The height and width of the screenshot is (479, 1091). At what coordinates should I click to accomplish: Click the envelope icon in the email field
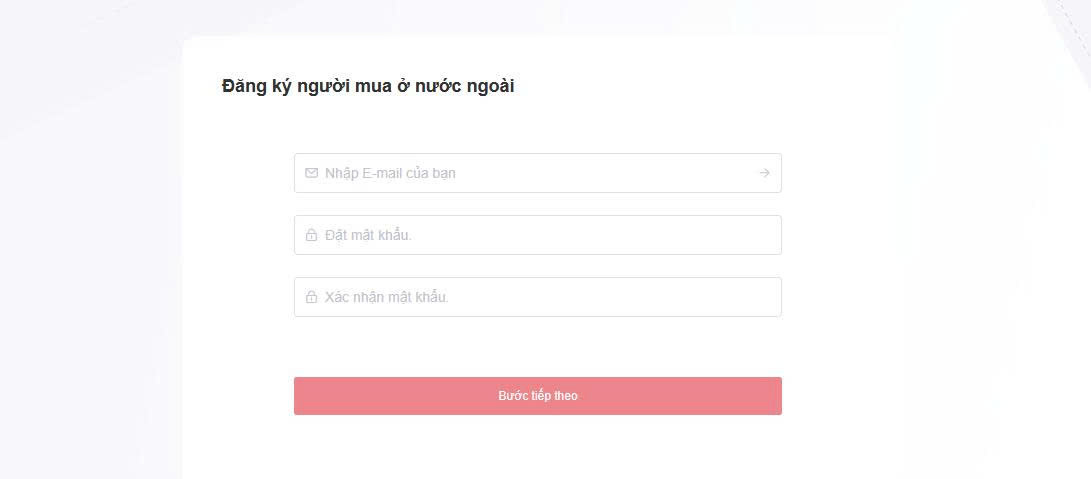tap(312, 173)
